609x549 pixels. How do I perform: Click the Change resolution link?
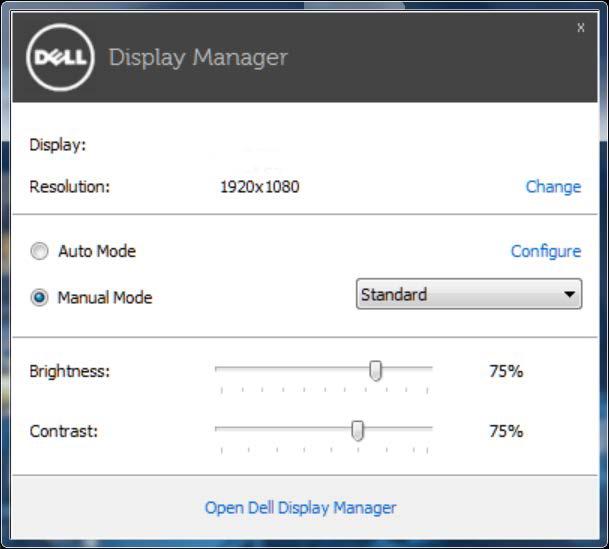click(x=553, y=187)
